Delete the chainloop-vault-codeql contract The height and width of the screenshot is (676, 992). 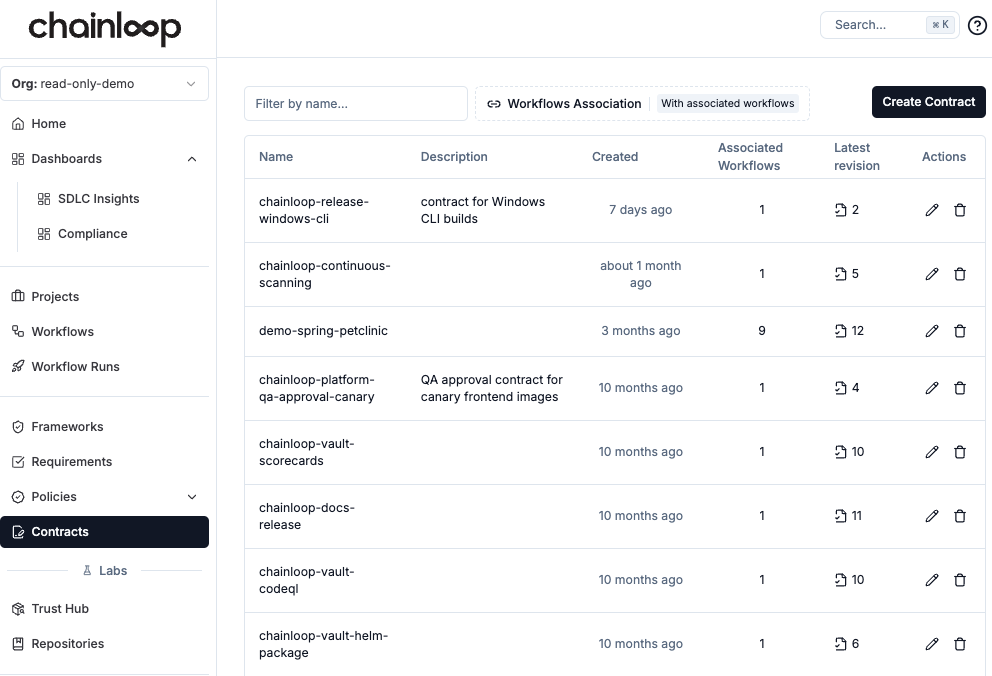coord(960,580)
